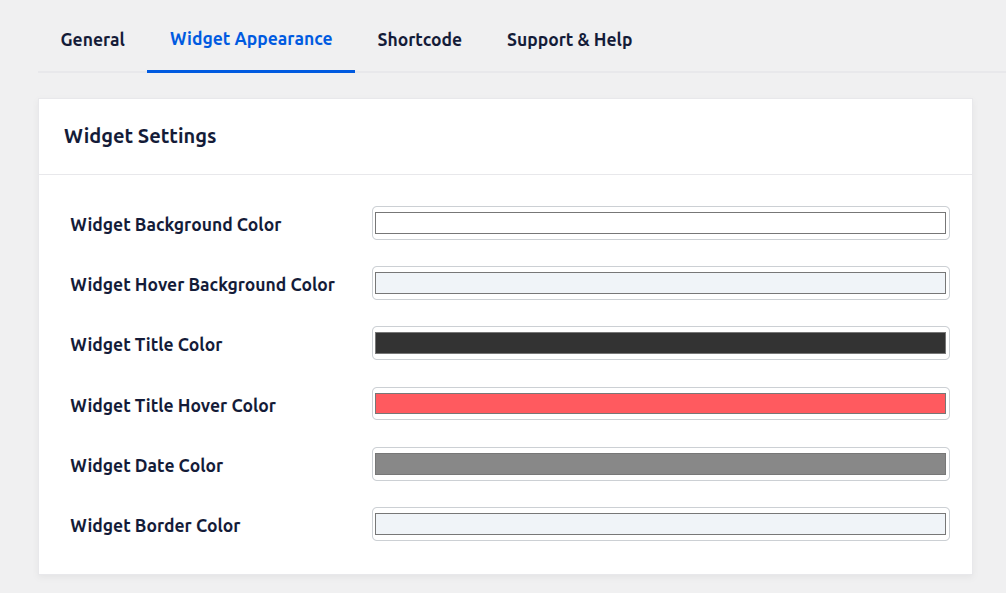This screenshot has width=1006, height=593.
Task: Click the blue underline below Widget Appearance
Action: click(x=251, y=71)
